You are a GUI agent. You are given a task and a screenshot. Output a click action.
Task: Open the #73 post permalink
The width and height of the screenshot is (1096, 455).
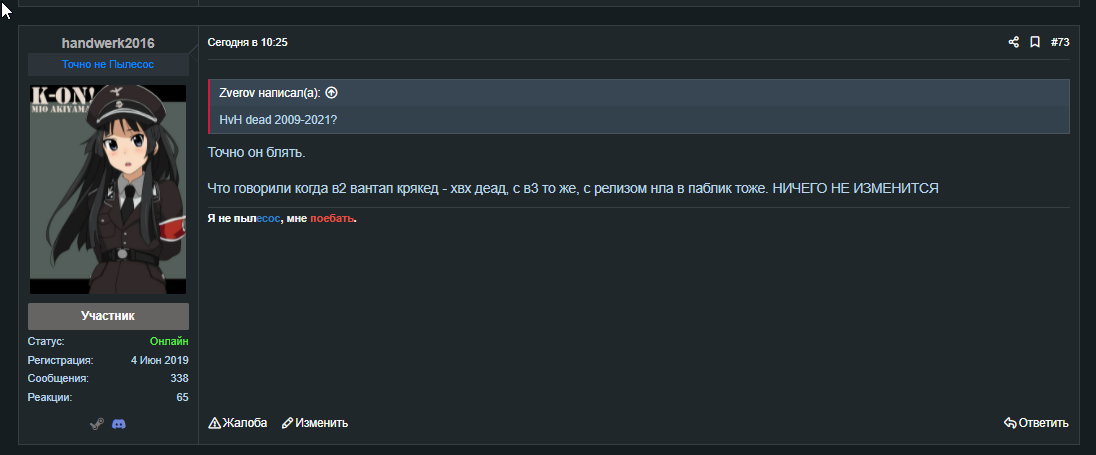(1060, 42)
